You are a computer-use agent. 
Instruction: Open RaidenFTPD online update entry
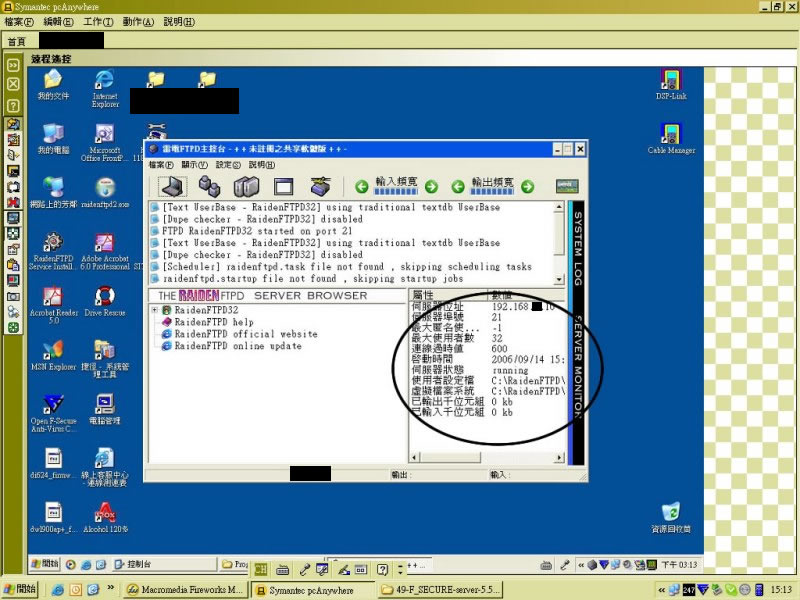(x=238, y=346)
